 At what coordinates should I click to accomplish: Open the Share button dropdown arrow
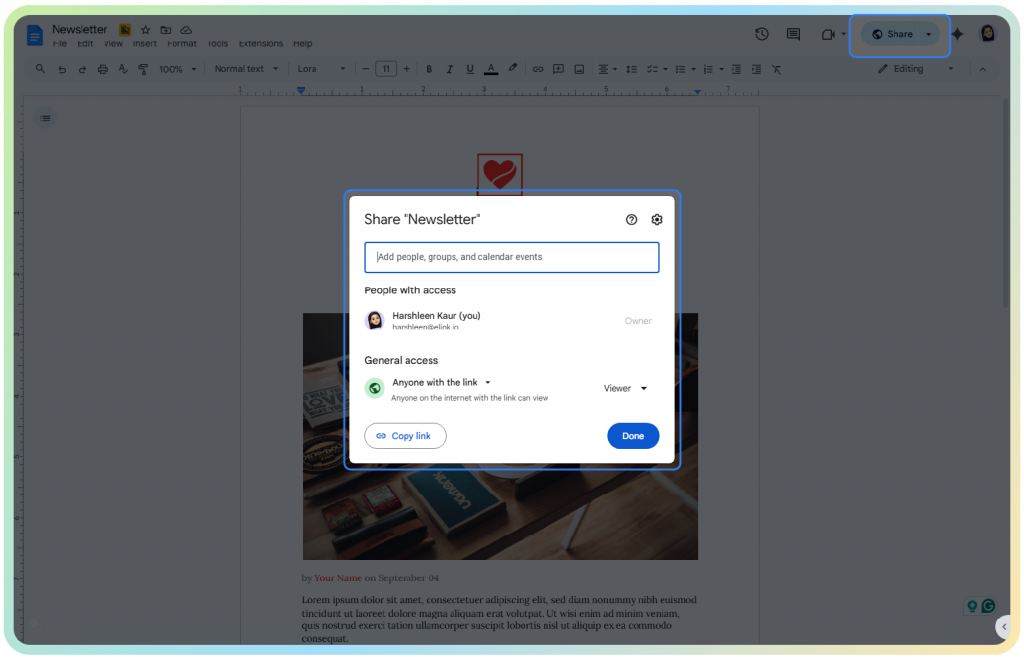click(929, 34)
